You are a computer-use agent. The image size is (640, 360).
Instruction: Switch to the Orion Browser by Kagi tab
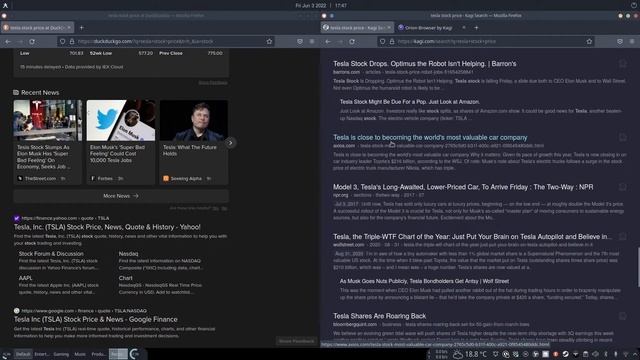428,28
